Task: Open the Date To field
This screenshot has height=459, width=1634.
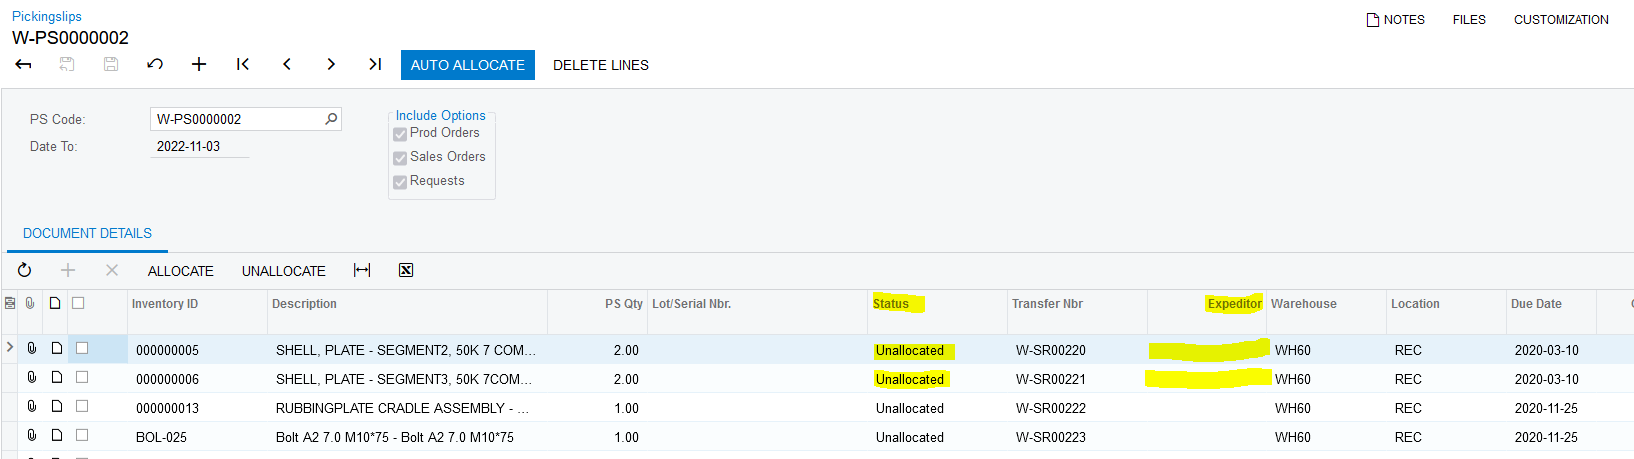Action: [200, 146]
